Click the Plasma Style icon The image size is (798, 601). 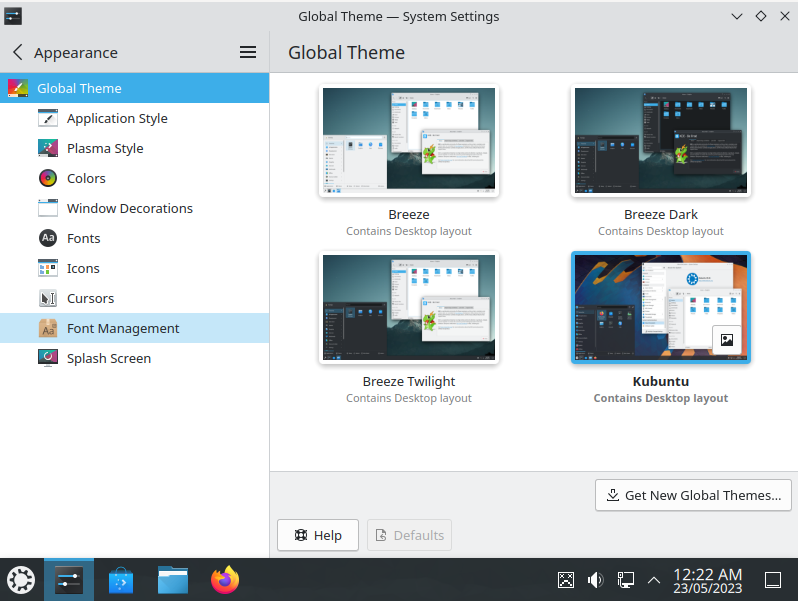(48, 148)
